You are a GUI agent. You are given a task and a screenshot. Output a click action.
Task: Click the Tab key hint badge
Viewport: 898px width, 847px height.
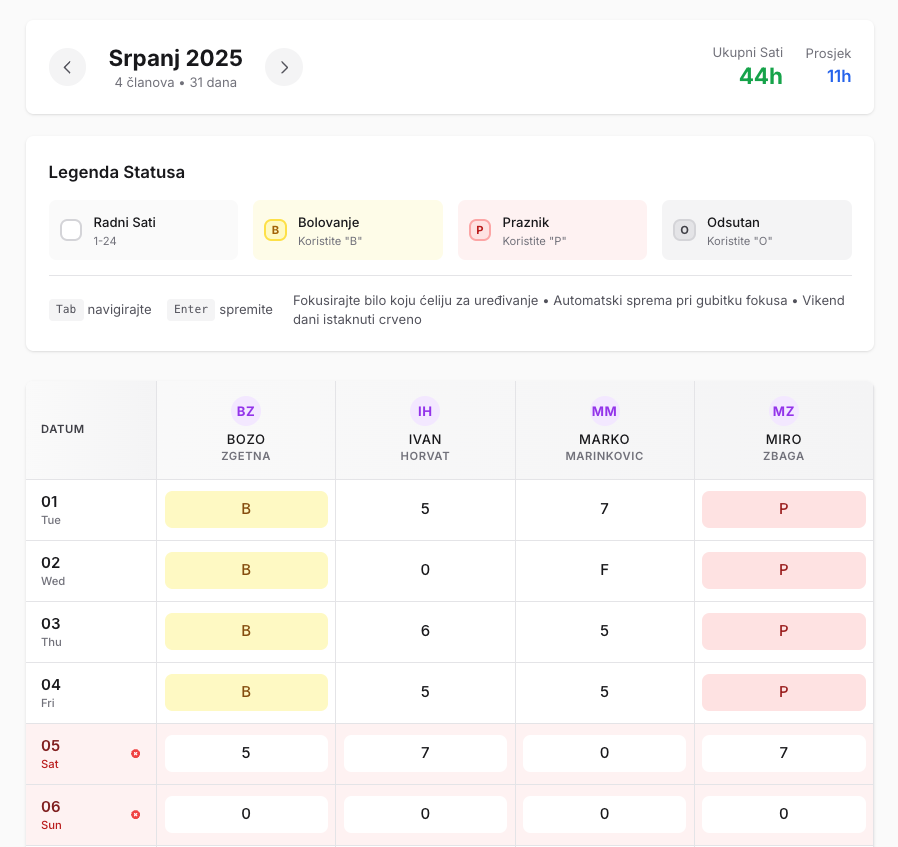tap(66, 310)
